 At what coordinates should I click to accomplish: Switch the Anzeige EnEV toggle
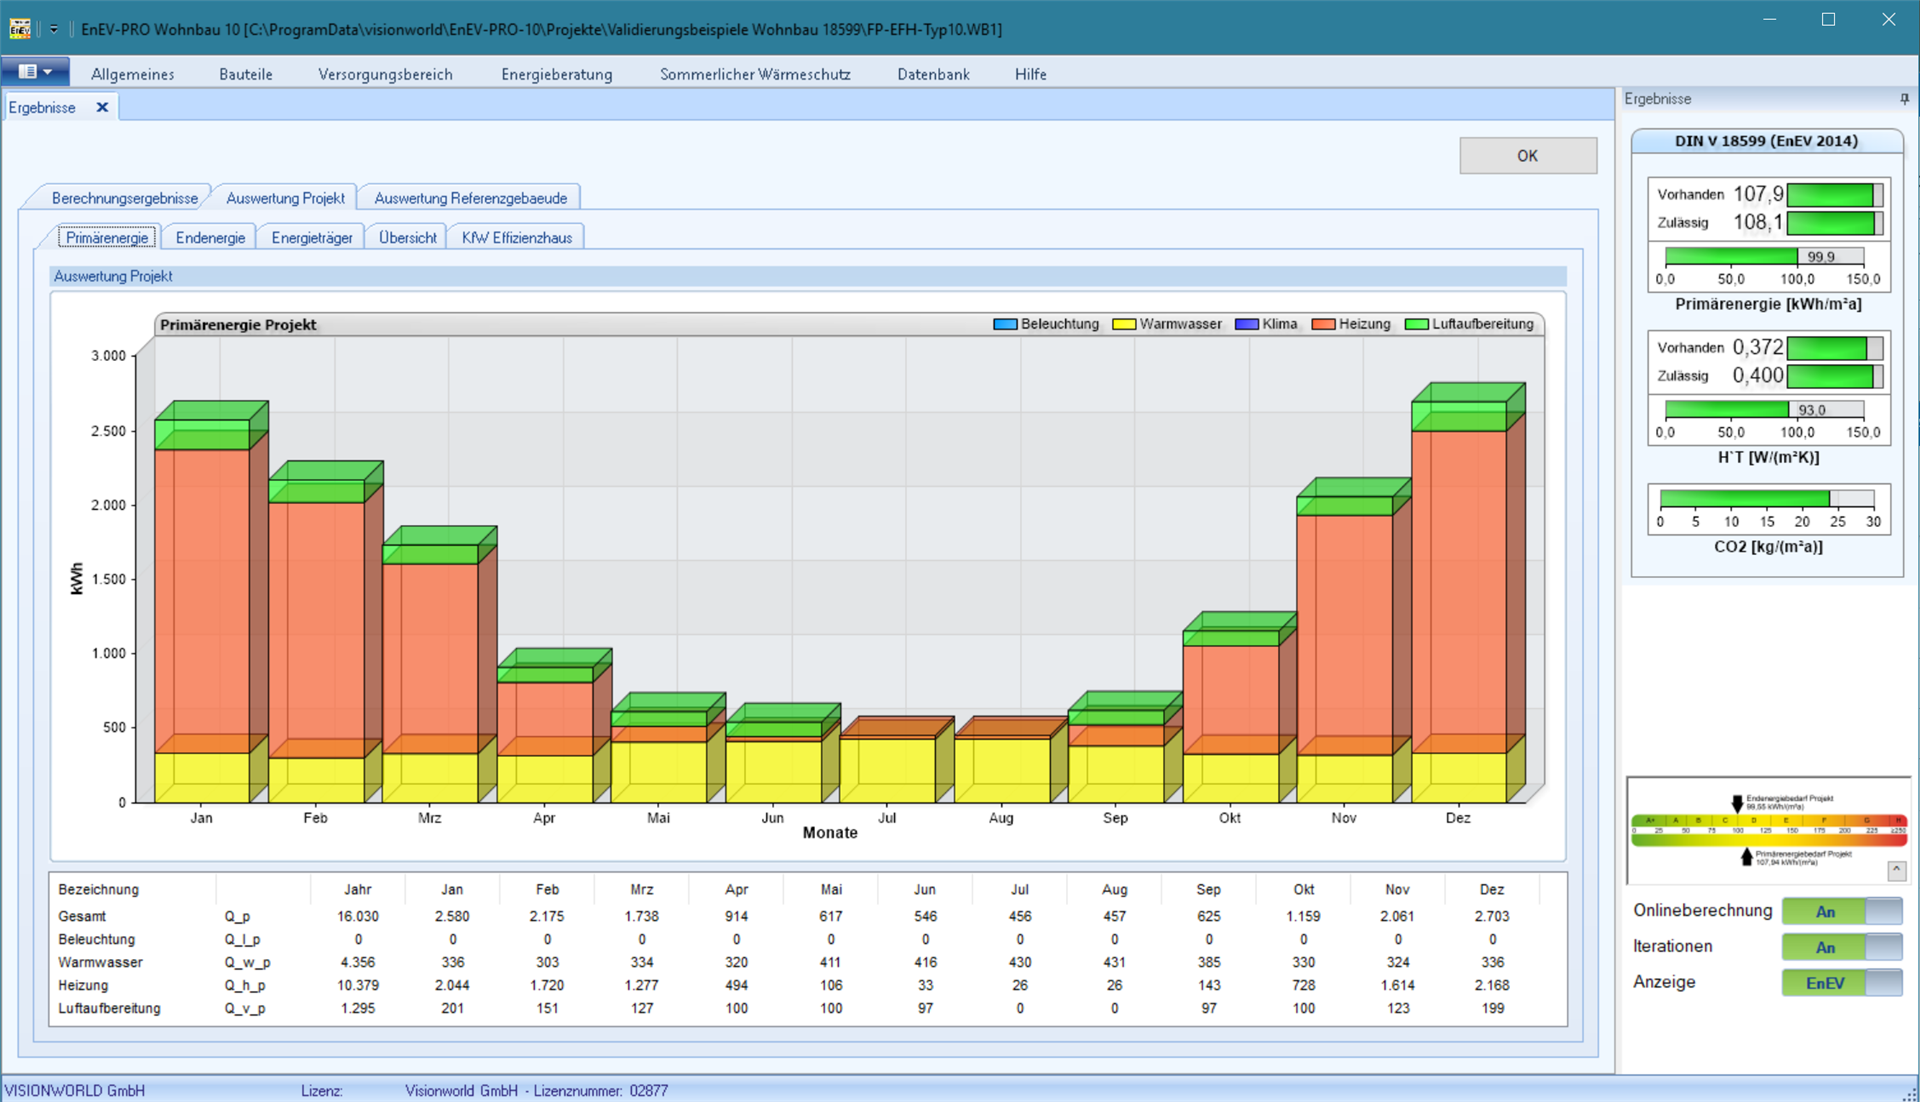pyautogui.click(x=1842, y=983)
